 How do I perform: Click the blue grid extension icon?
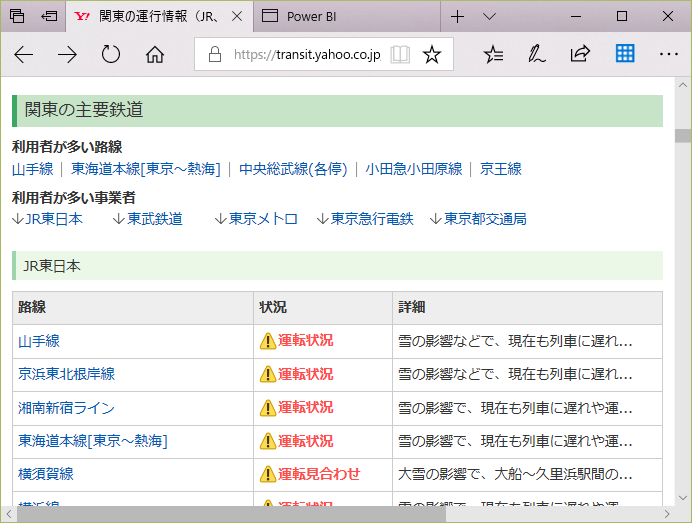pyautogui.click(x=625, y=53)
